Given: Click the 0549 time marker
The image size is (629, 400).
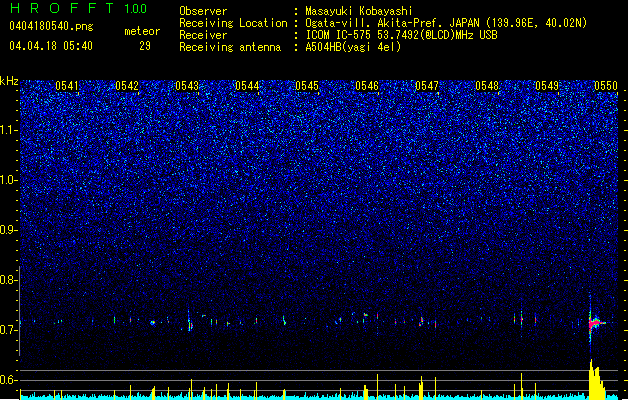Looking at the screenshot, I should 547,86.
